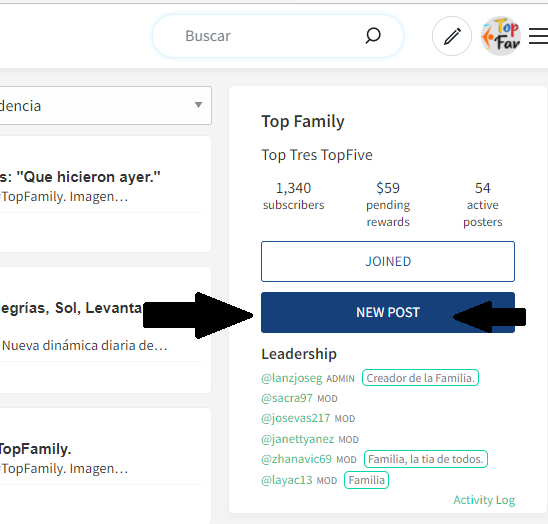Open the hamburger menu icon
548x524 pixels.
tap(538, 36)
